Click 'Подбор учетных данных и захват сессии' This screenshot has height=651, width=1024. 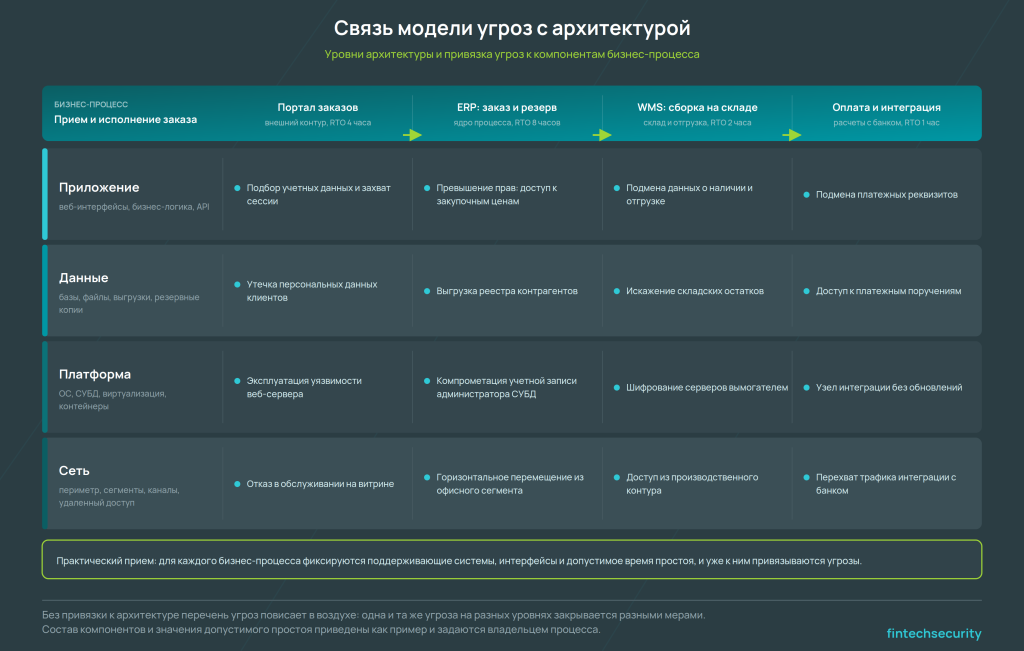click(x=318, y=195)
